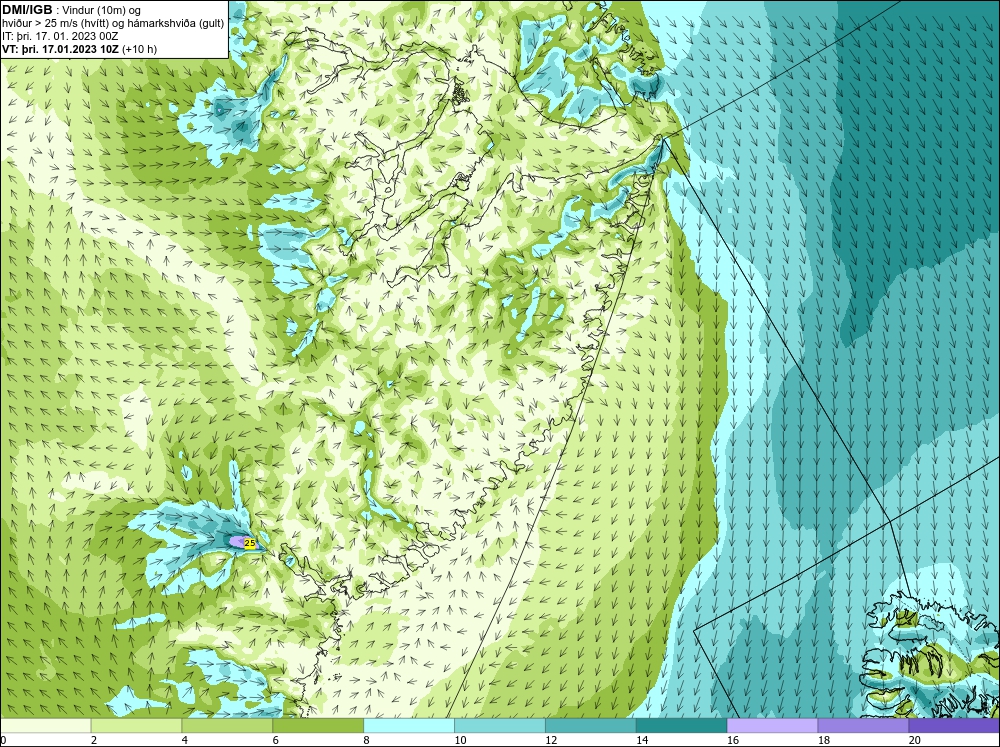Click the 18–20 m/s purple legend swatch
The height and width of the screenshot is (747, 1000).
[x=863, y=725]
